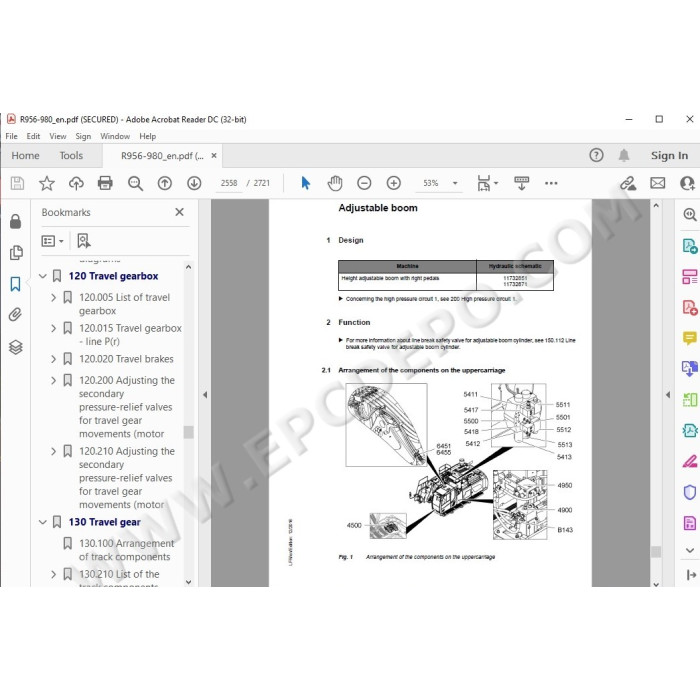Open the security lock panel

pos(16,221)
